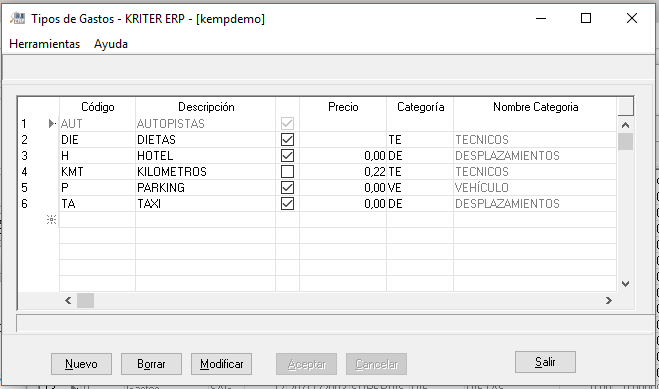Select the H code cell
Viewport: 659px width, 389px height.
[x=98, y=155]
